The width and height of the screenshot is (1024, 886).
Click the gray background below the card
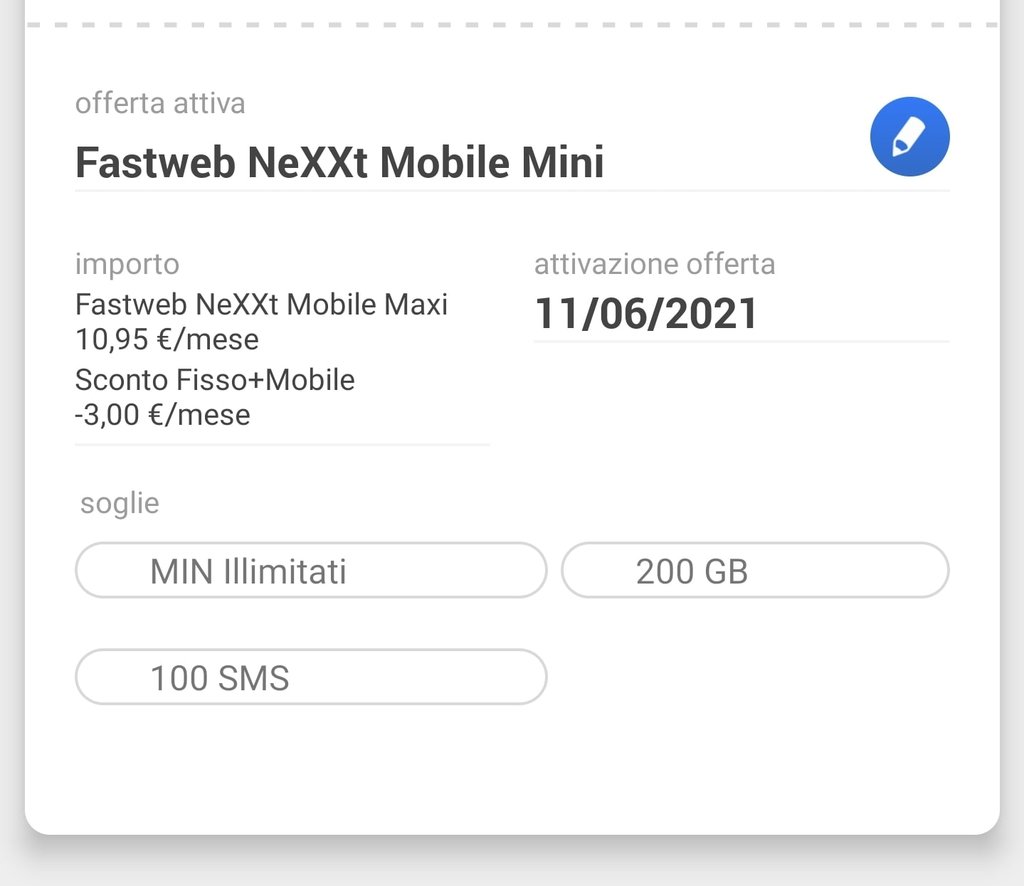(x=512, y=864)
